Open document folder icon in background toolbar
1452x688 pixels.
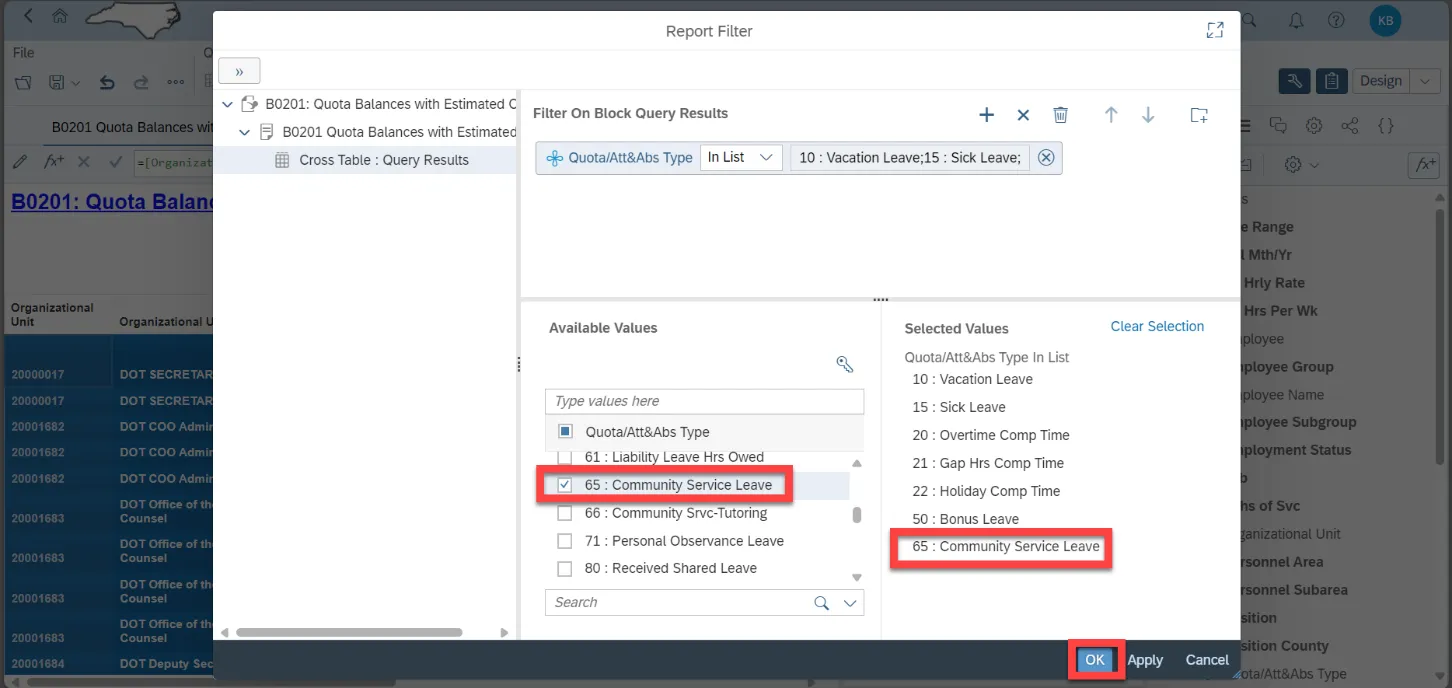(x=23, y=82)
